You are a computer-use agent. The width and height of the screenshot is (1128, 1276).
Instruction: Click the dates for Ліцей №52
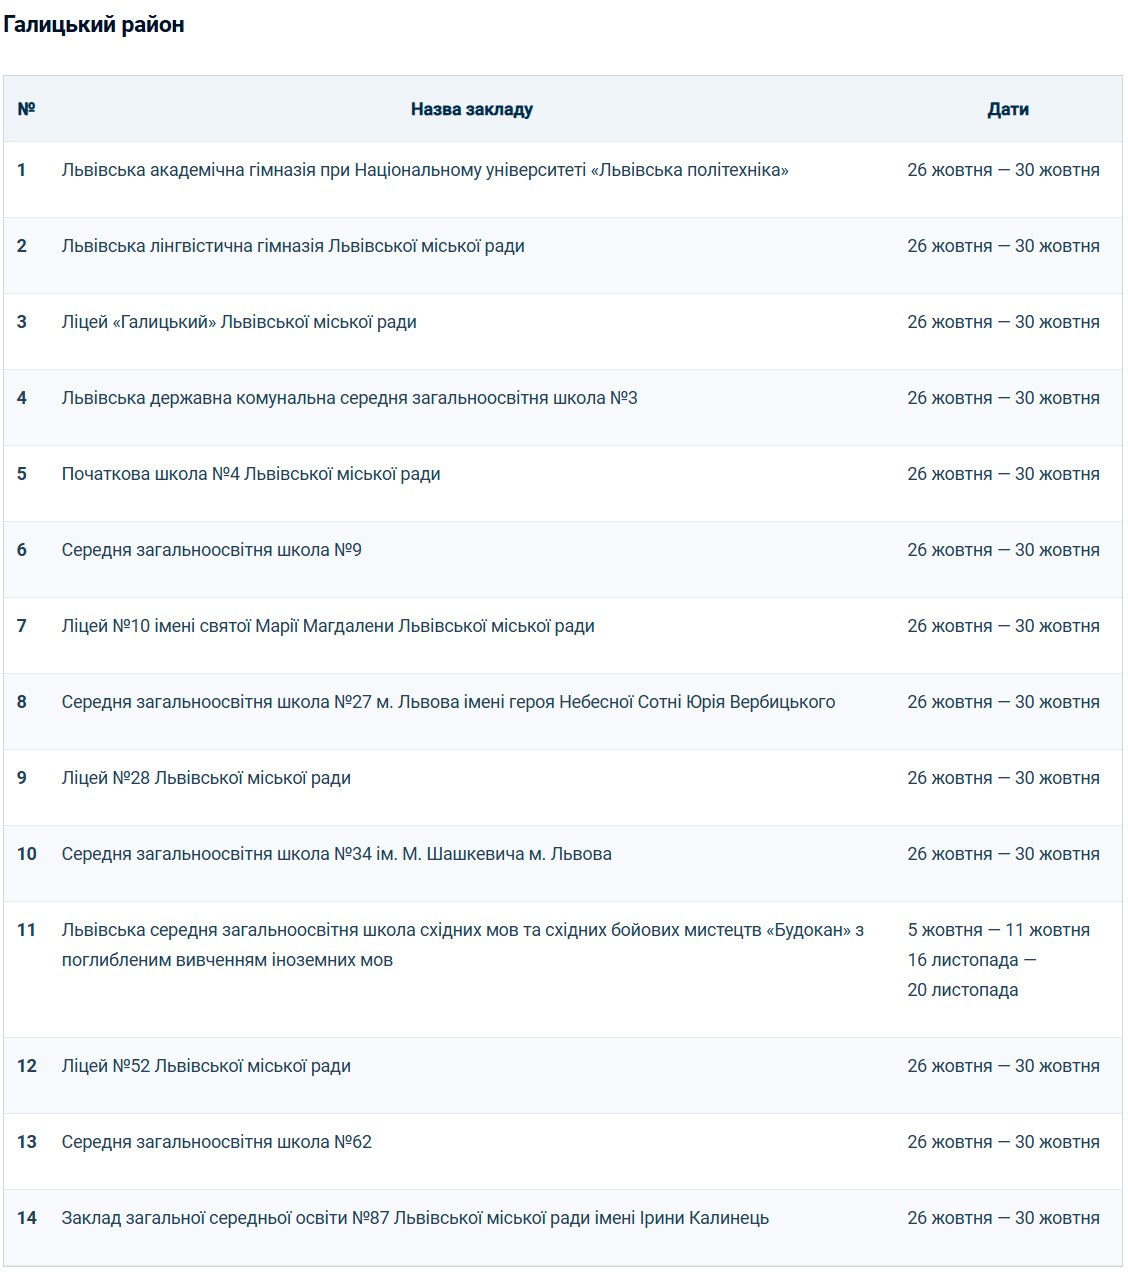pyautogui.click(x=1004, y=1066)
